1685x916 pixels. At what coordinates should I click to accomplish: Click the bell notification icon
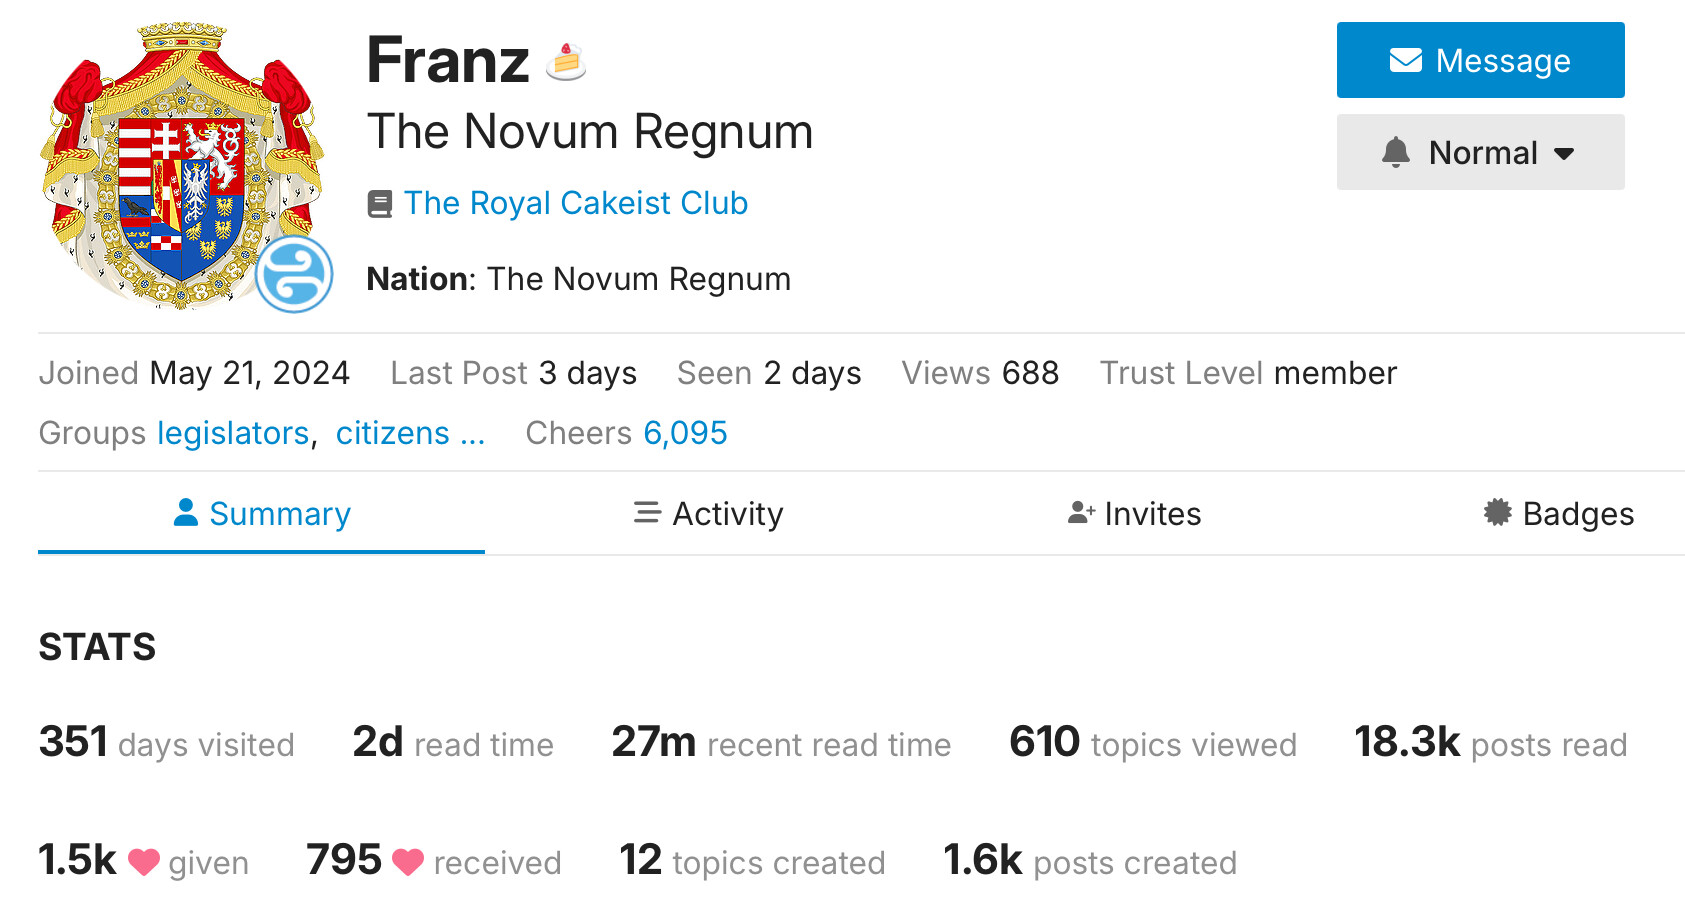[x=1395, y=153]
